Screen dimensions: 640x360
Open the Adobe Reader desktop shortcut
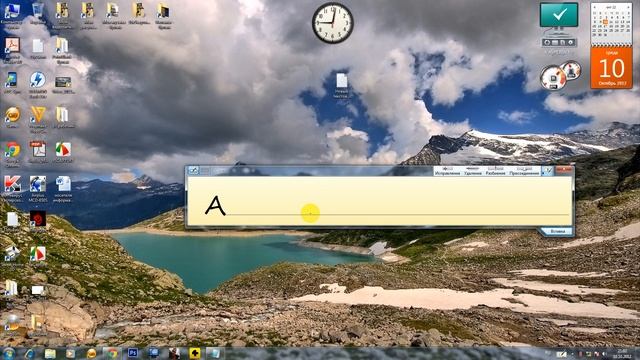pyautogui.click(x=12, y=51)
